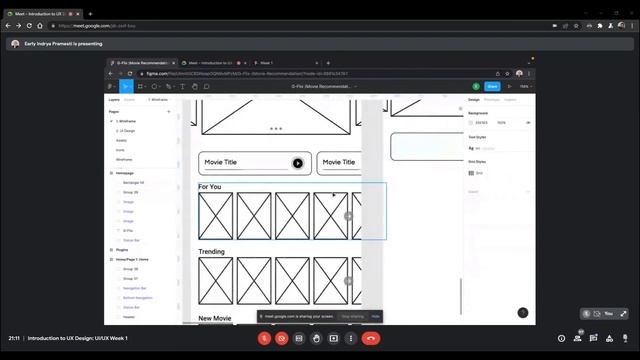Add a new page with plus icon
Screen dimensions: 640x360
coord(169,111)
